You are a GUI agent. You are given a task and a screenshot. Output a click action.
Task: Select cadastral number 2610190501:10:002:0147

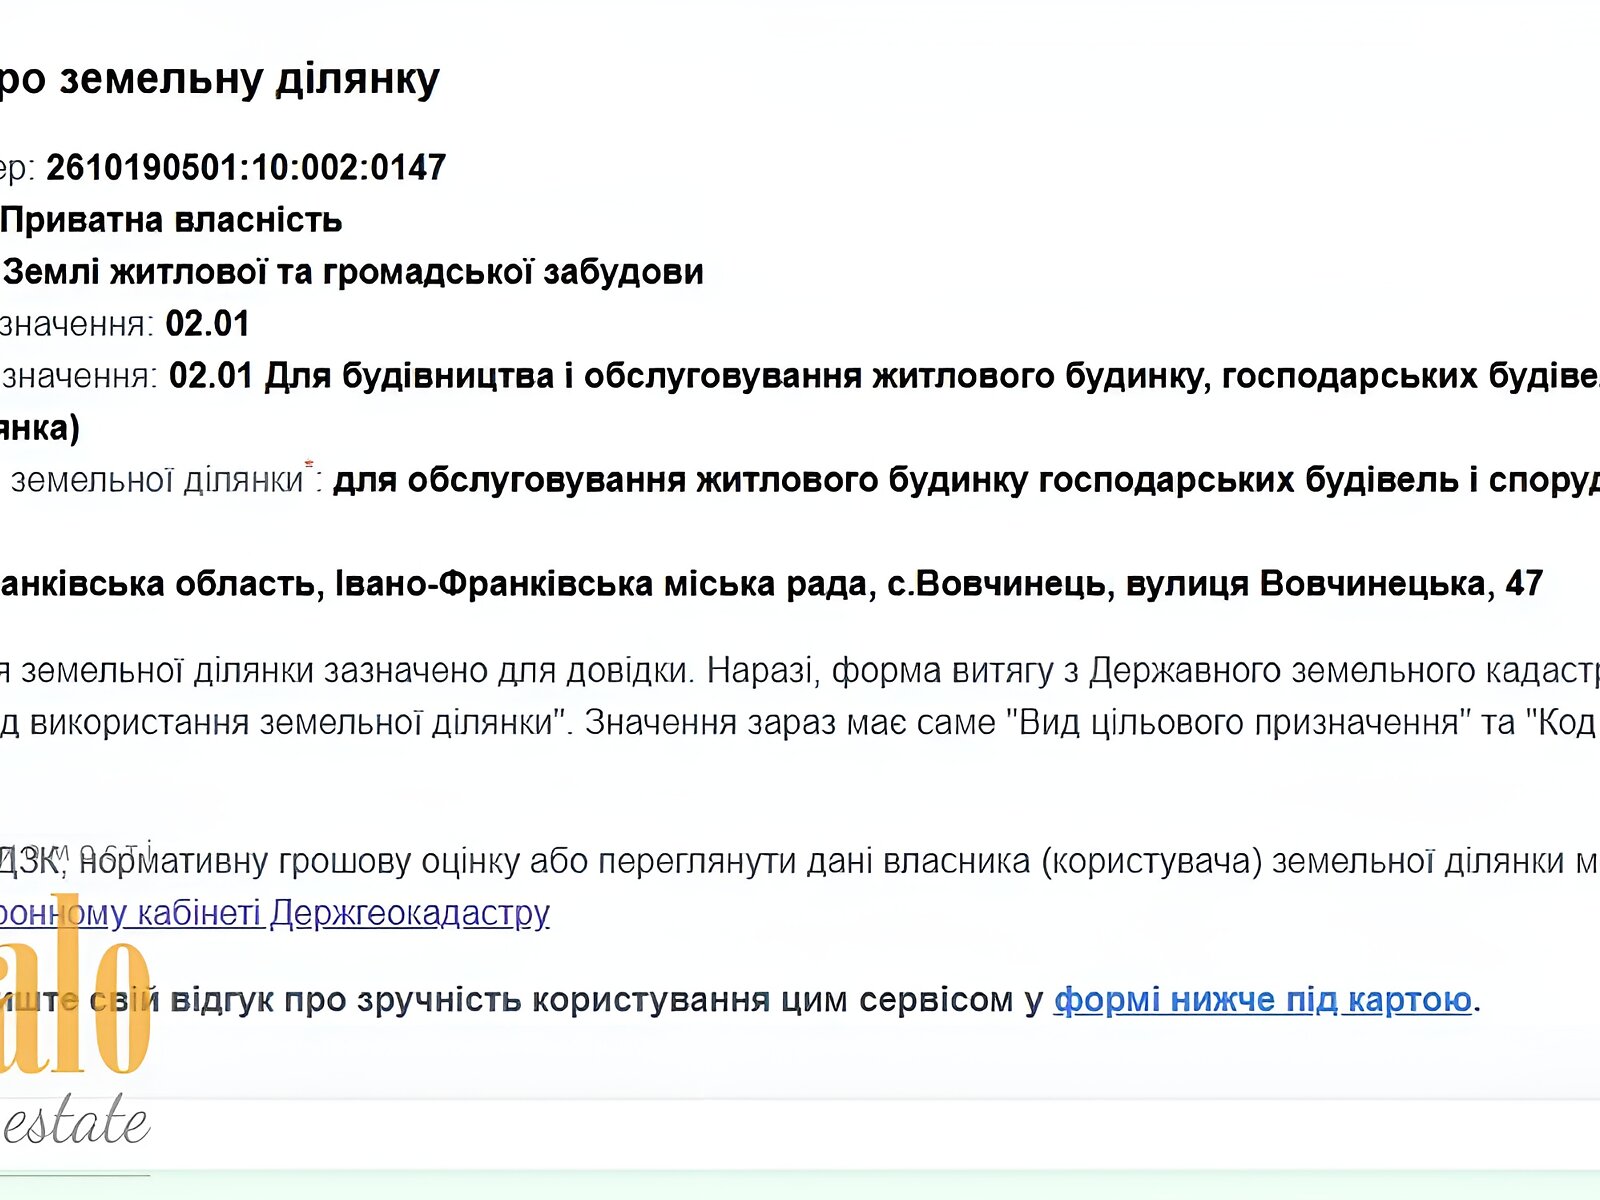click(246, 167)
